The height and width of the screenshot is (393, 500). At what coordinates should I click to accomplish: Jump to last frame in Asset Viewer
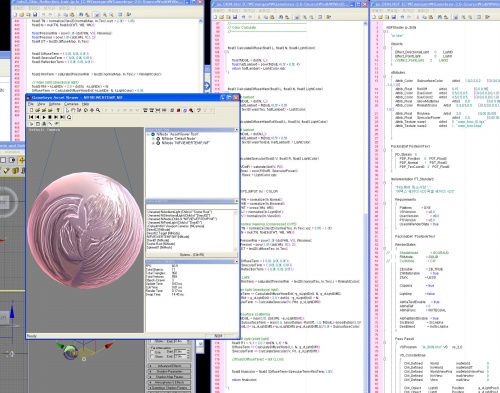62,117
